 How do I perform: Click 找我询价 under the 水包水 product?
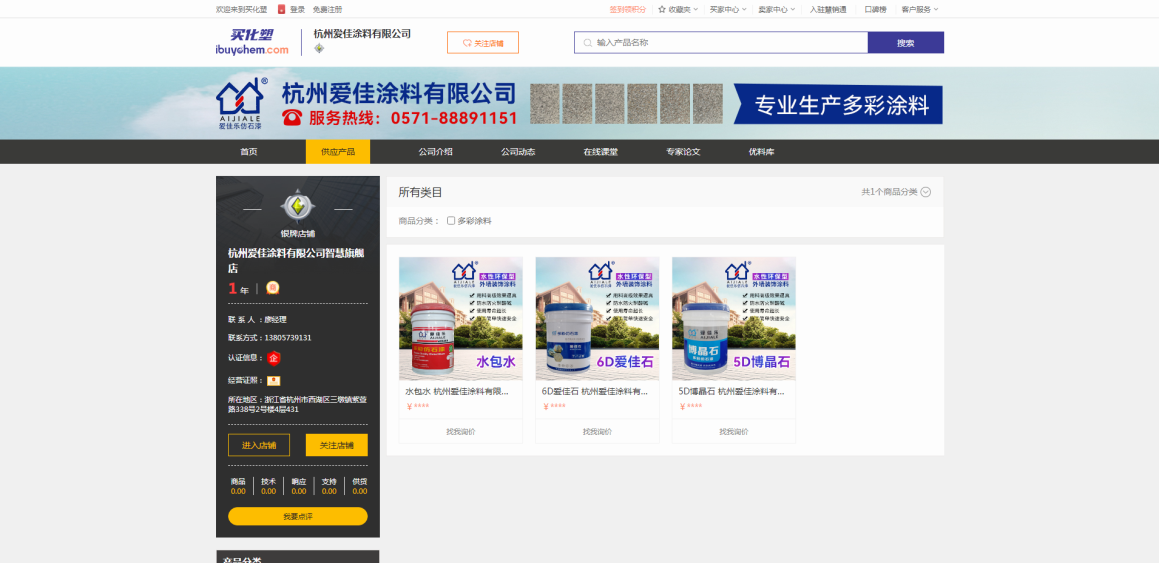point(460,431)
